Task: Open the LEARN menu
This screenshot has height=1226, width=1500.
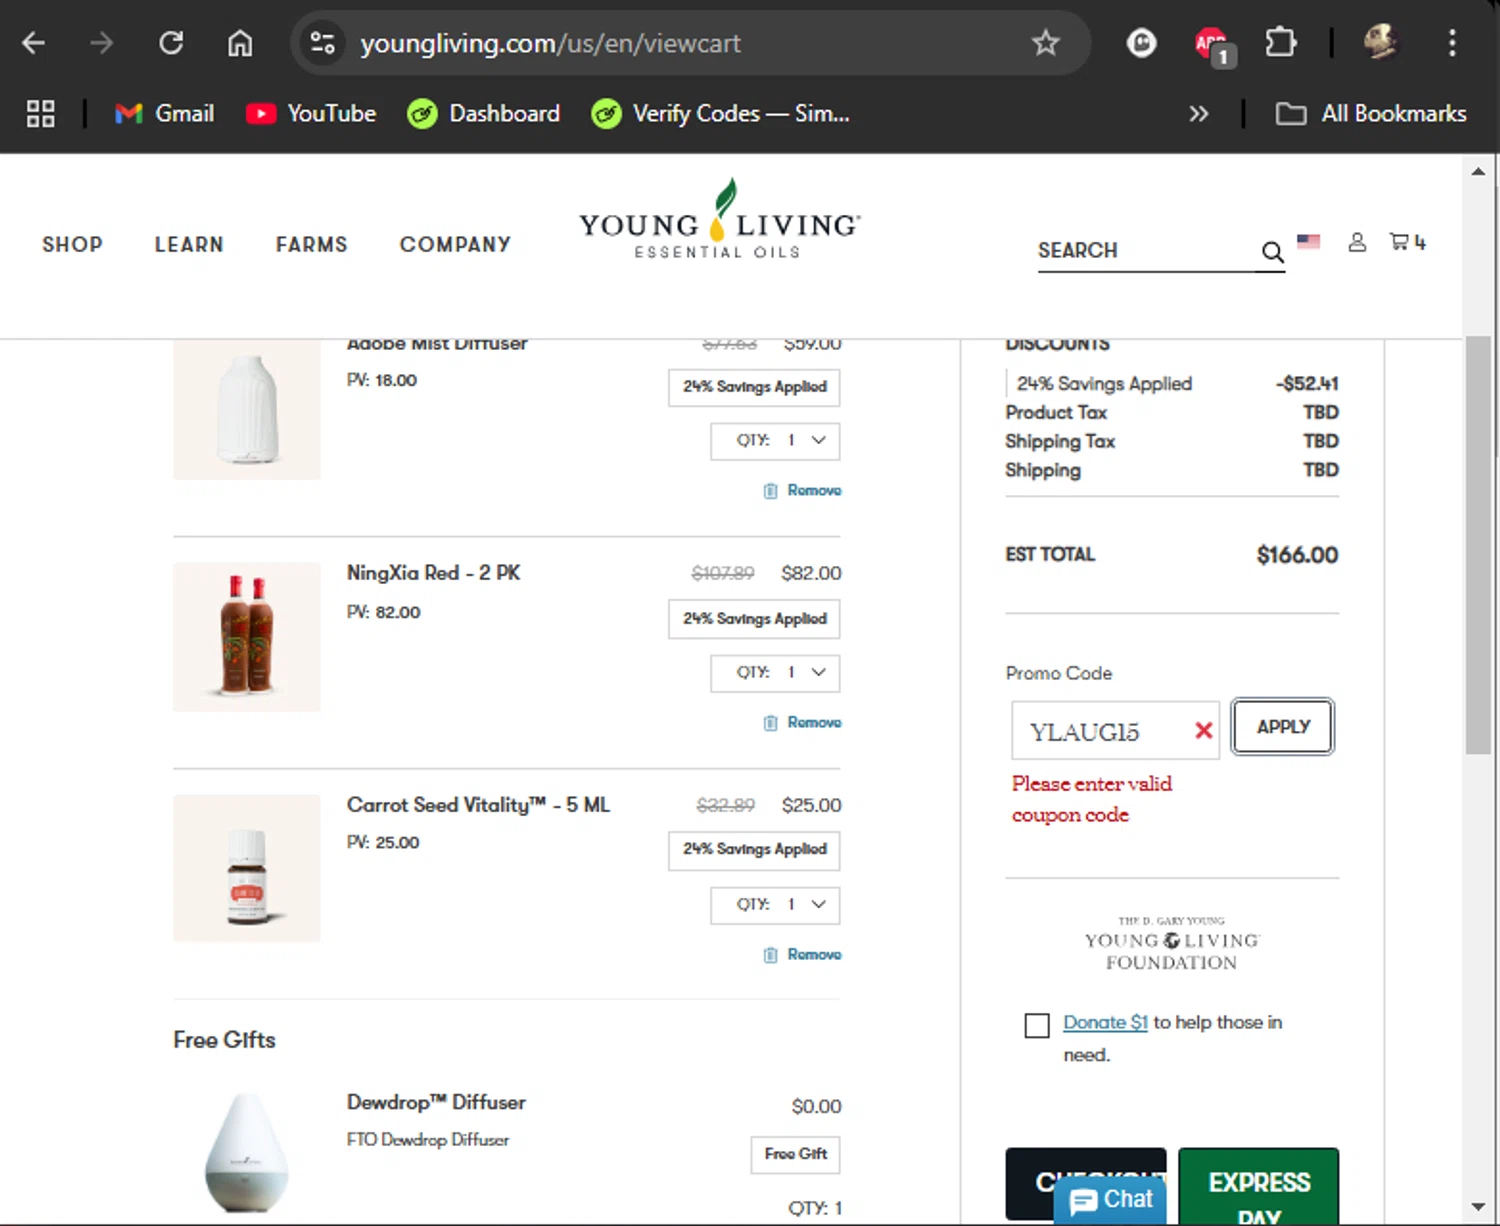Action: click(189, 245)
